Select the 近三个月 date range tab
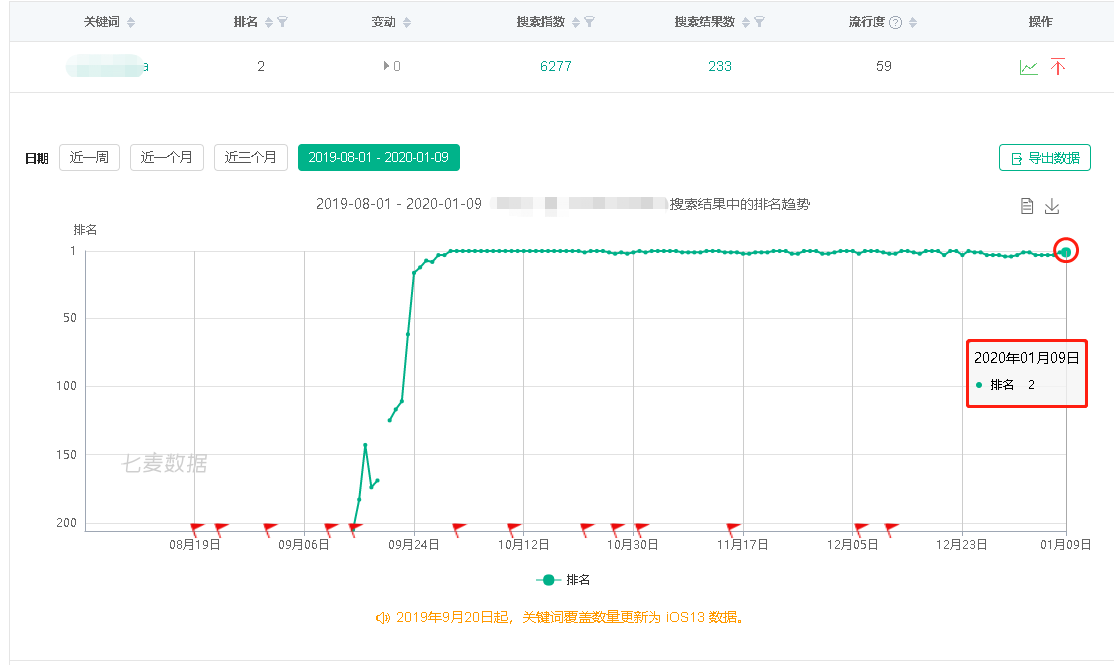 tap(250, 157)
